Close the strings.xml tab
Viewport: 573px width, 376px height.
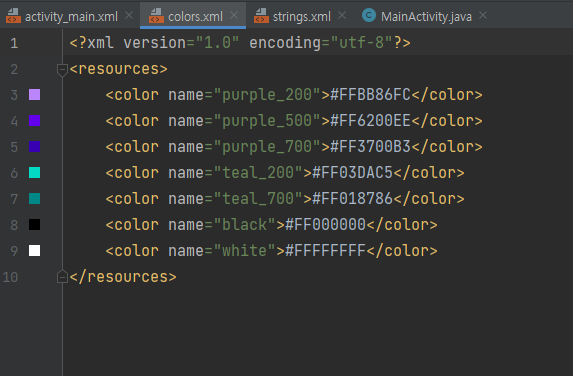pos(342,16)
